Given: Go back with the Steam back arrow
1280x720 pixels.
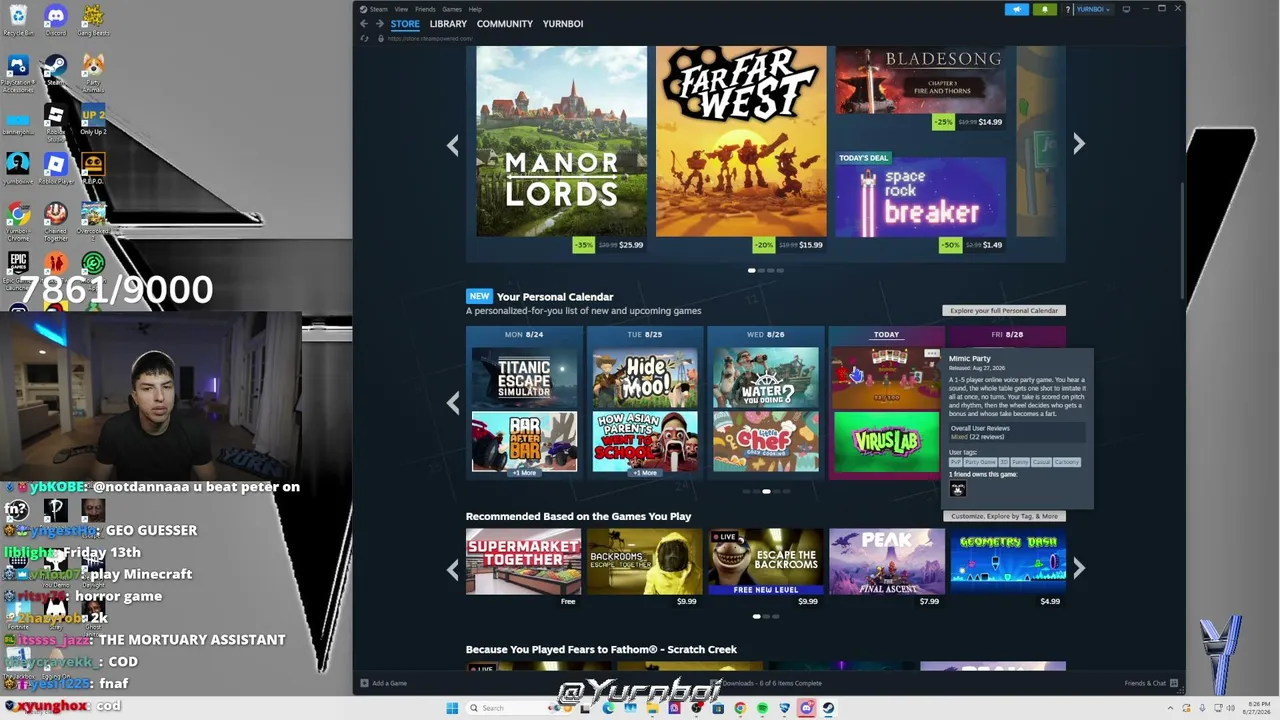Looking at the screenshot, I should [x=364, y=24].
